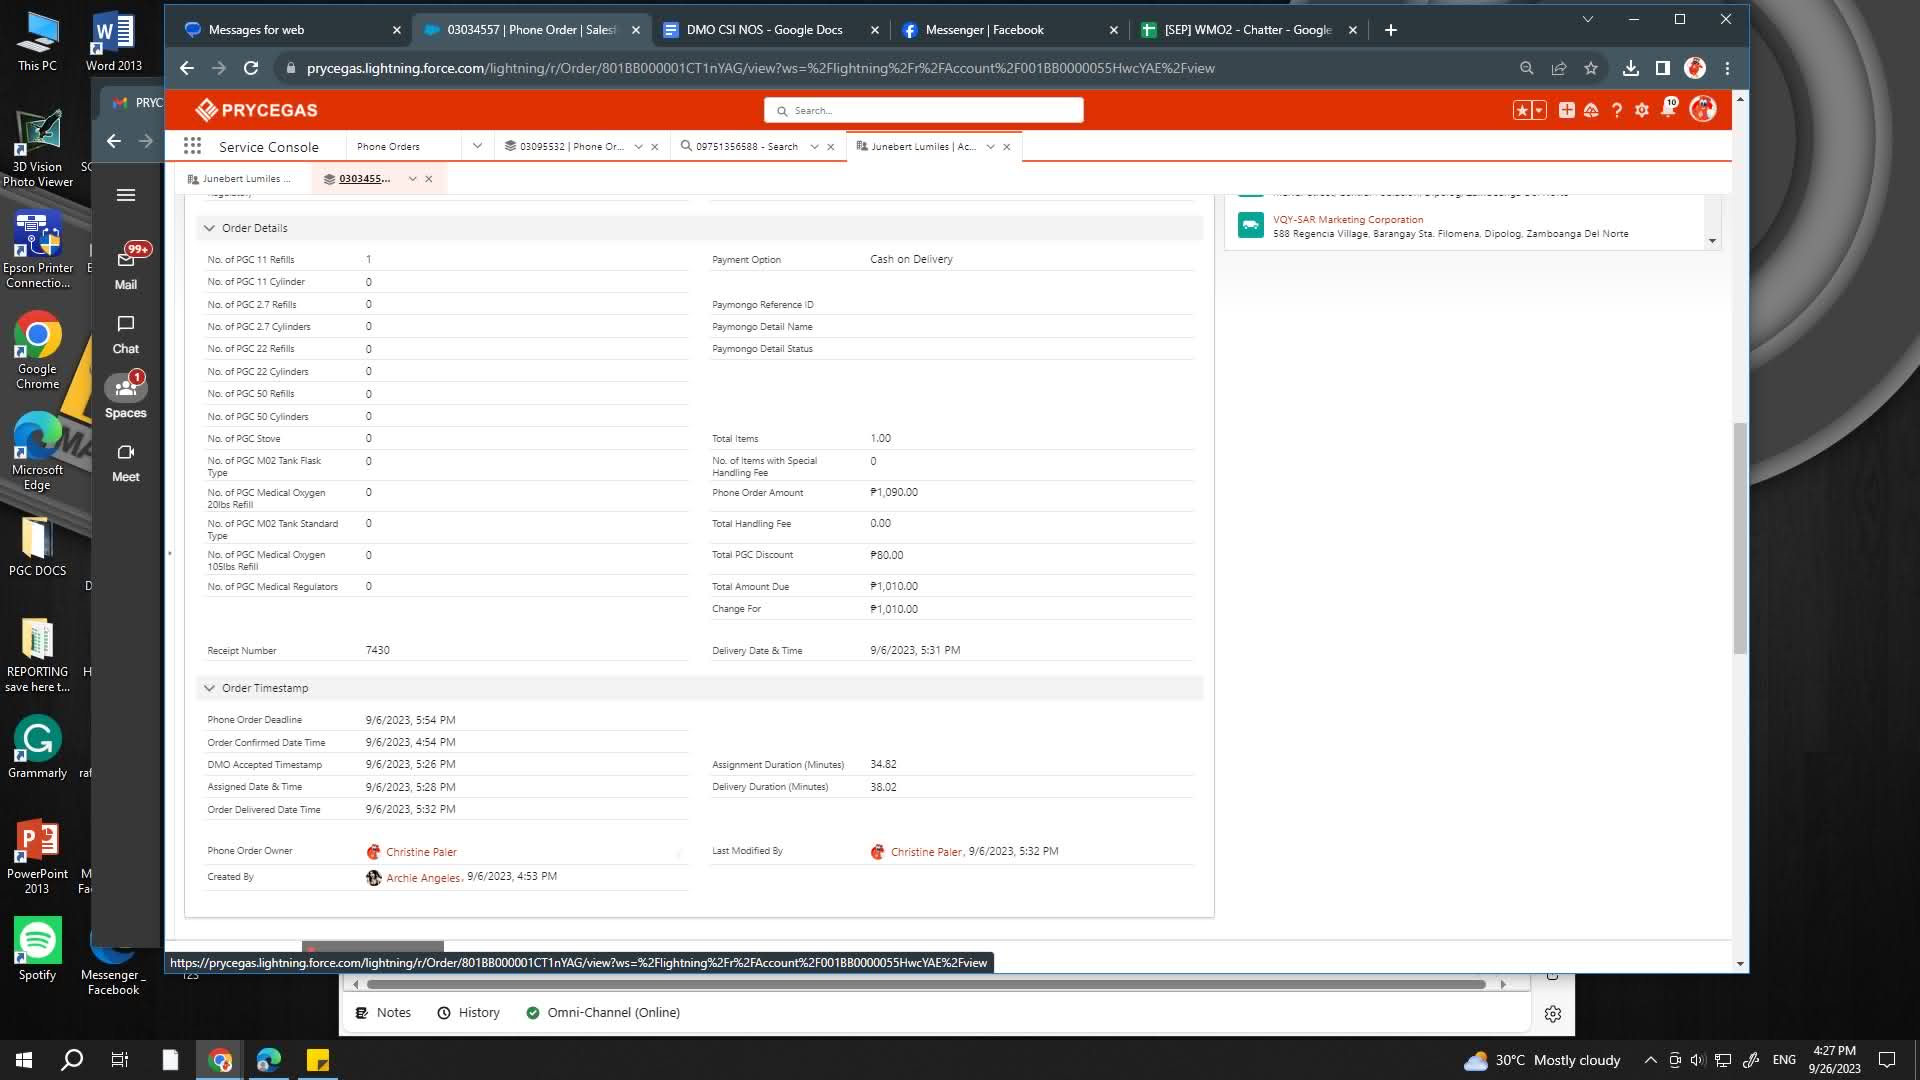Open the Notifications bell

pyautogui.click(x=1668, y=108)
